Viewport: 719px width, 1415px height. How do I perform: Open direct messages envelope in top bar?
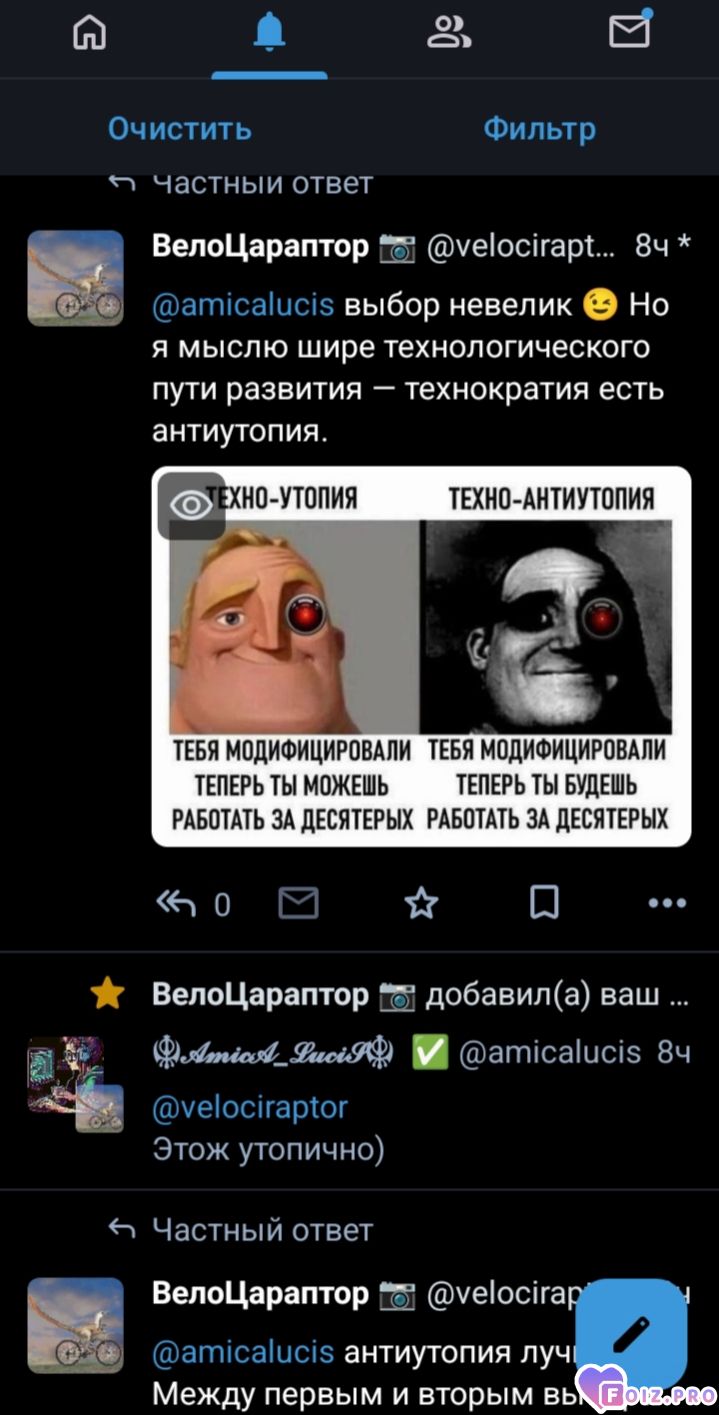click(x=630, y=30)
